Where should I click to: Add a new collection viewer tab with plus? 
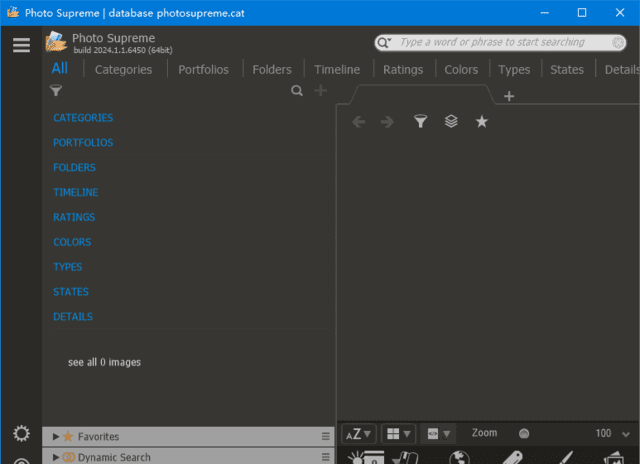click(x=509, y=96)
